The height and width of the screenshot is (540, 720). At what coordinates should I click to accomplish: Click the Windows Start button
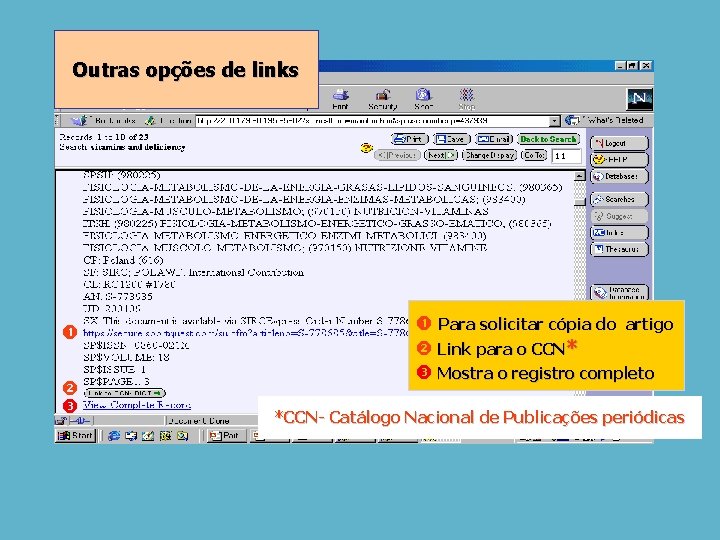click(x=75, y=435)
